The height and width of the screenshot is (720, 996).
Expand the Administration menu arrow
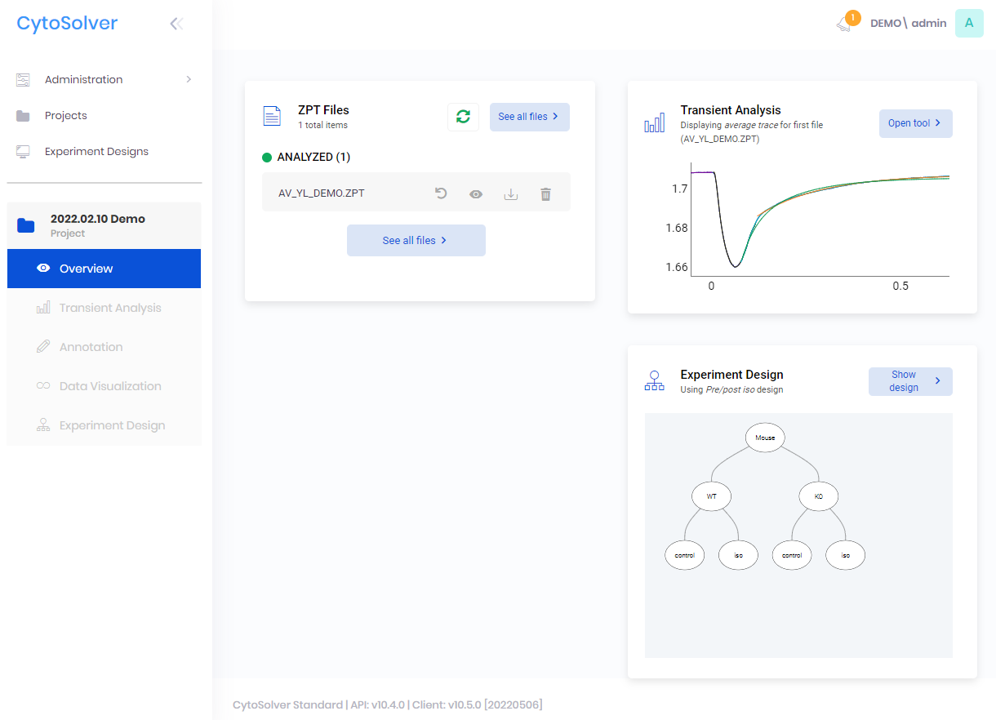point(189,79)
